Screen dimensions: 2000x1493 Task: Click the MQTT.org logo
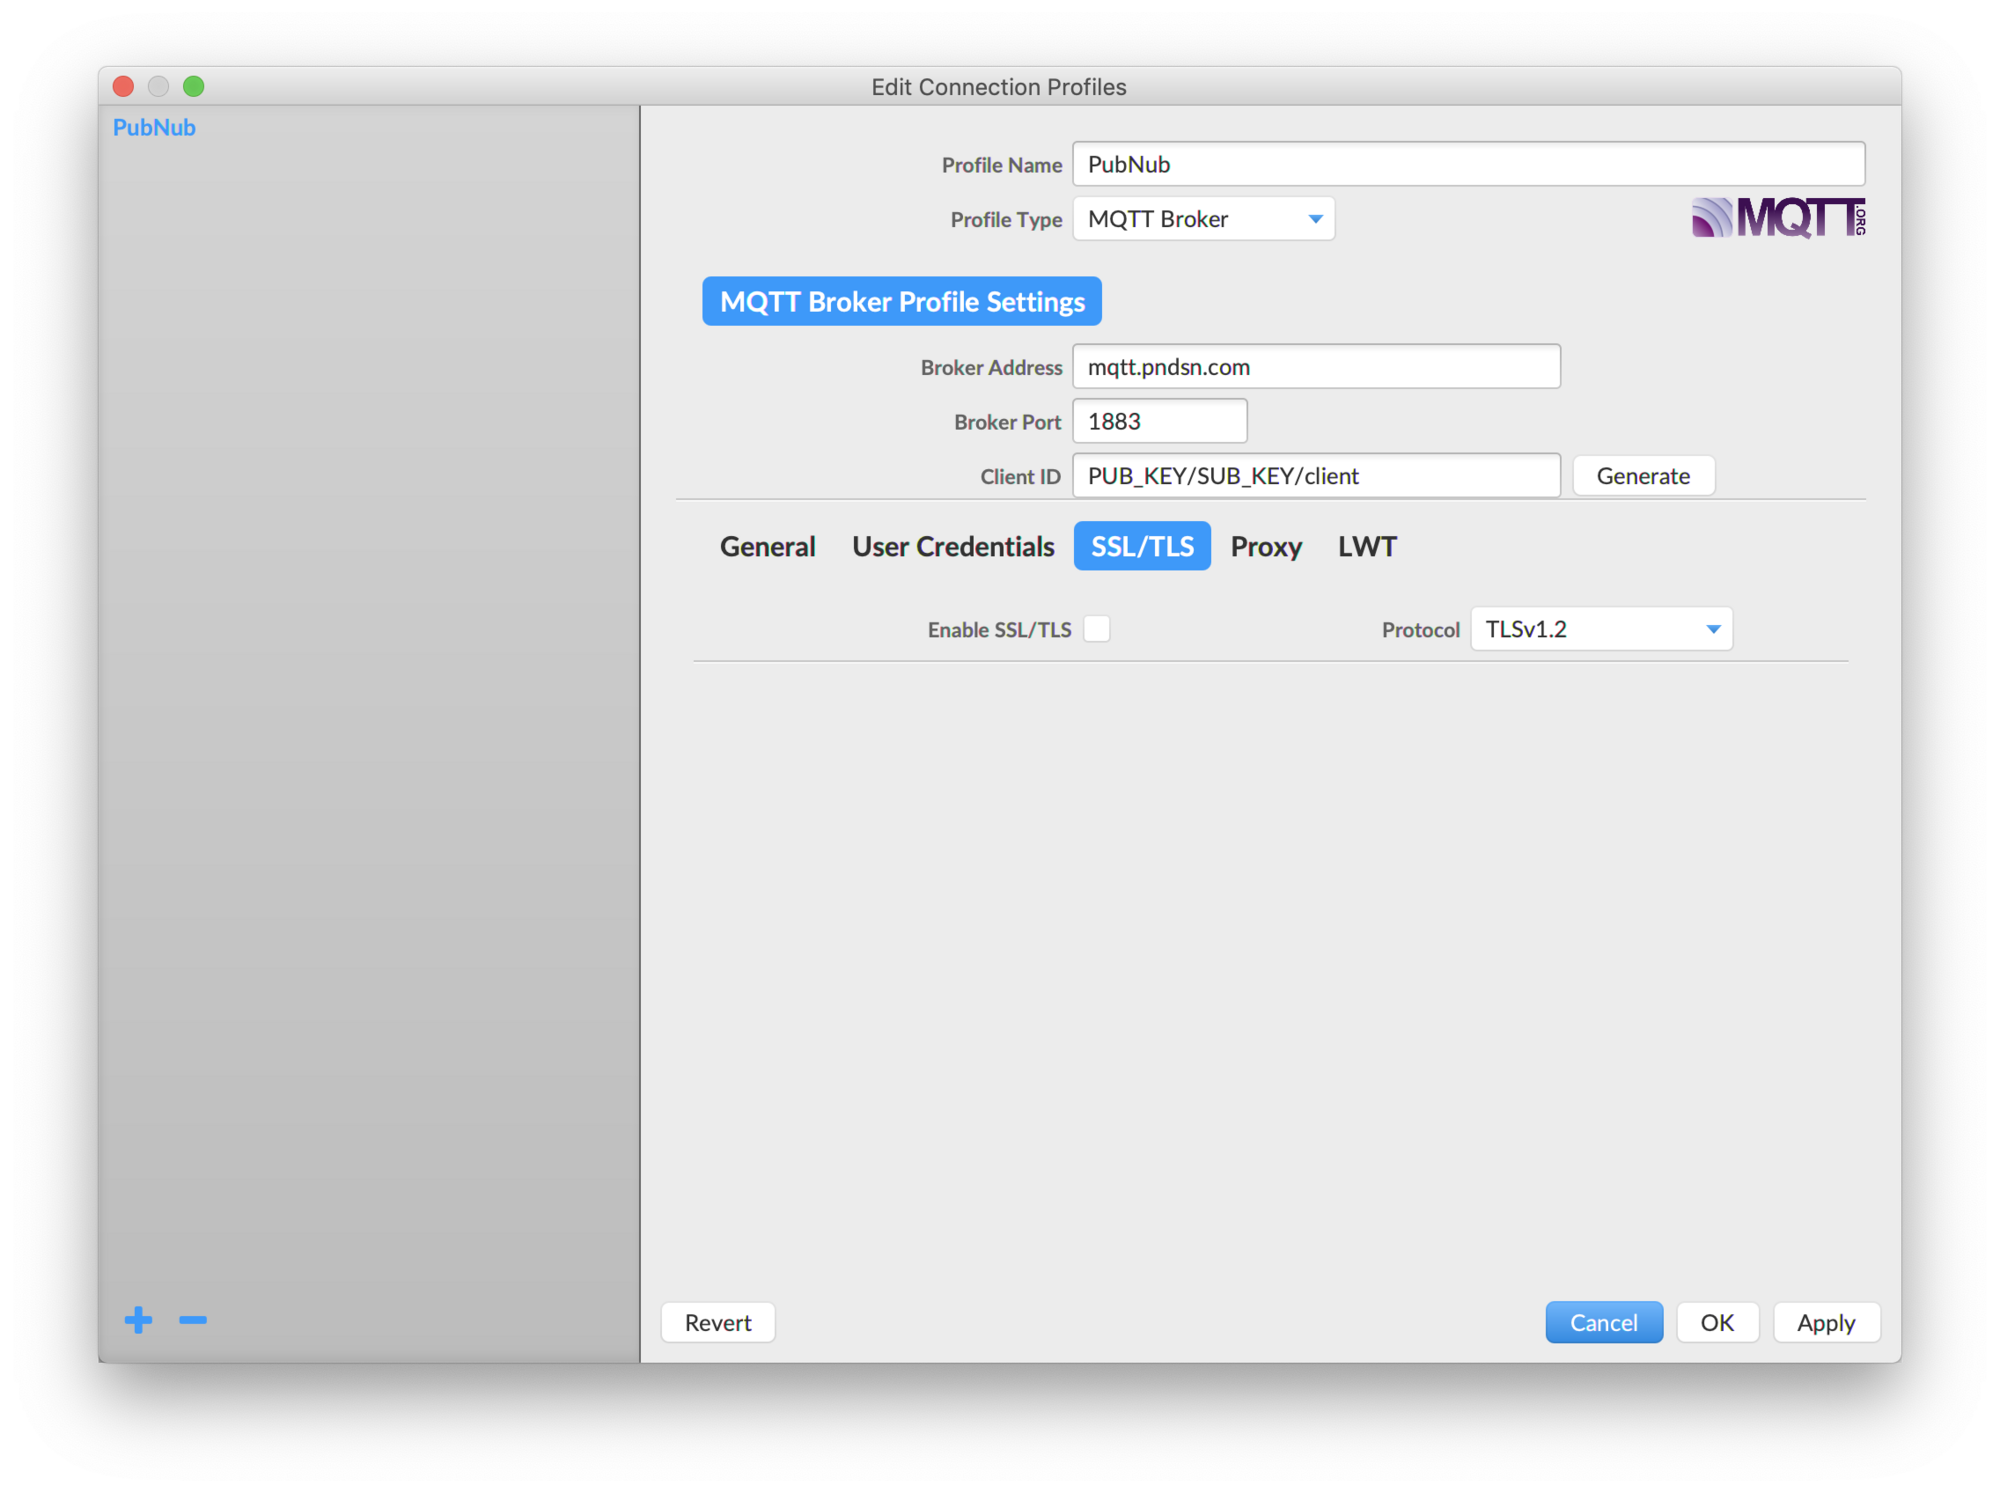pyautogui.click(x=1777, y=217)
